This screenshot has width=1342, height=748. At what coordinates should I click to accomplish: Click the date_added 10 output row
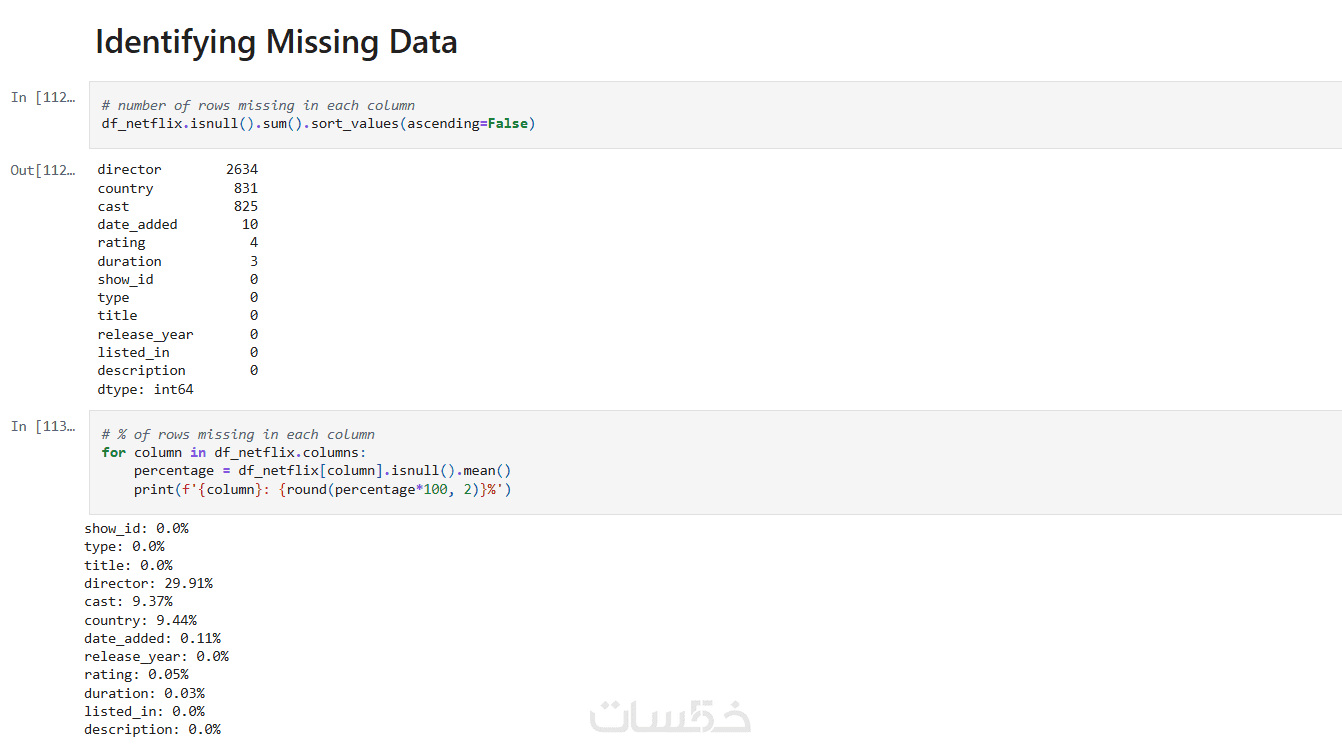point(177,225)
